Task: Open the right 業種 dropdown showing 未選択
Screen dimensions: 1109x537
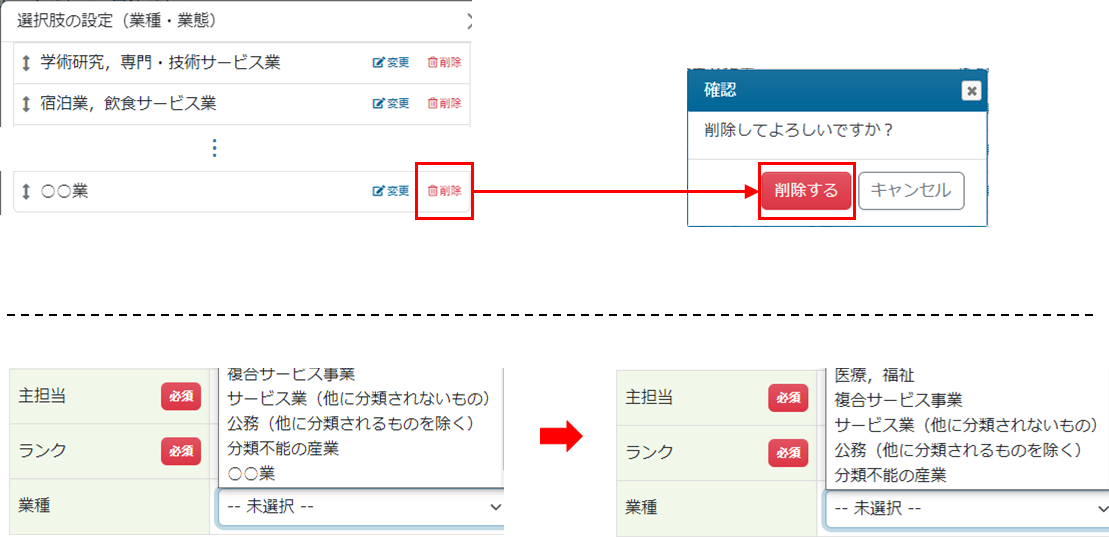Action: coord(966,508)
